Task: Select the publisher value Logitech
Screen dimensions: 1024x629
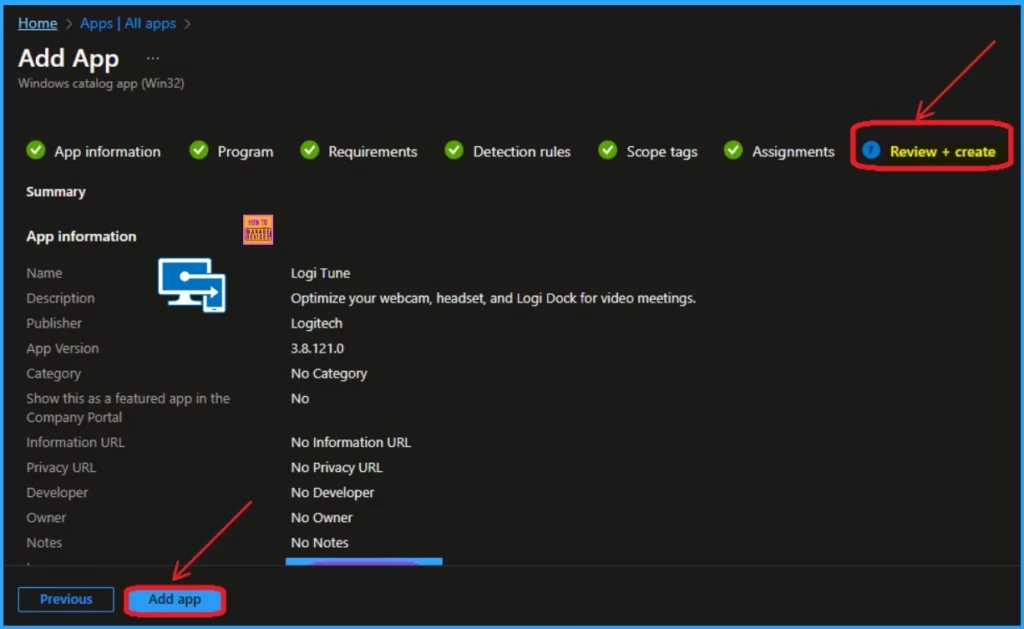Action: tap(316, 323)
